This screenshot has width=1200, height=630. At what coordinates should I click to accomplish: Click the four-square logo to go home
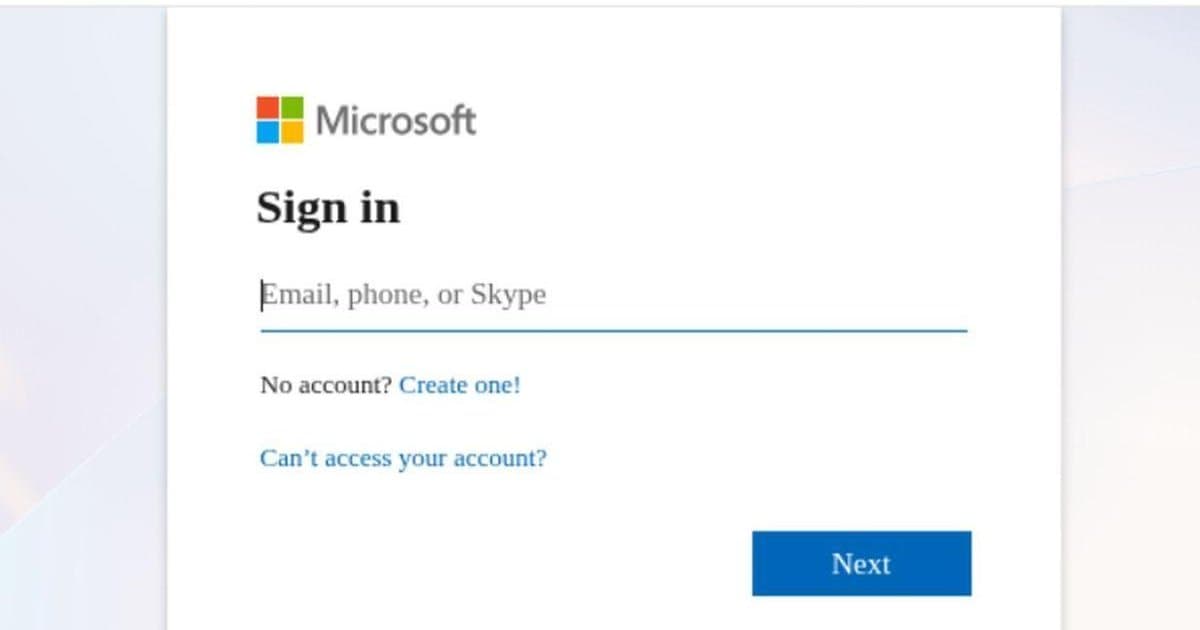click(280, 120)
